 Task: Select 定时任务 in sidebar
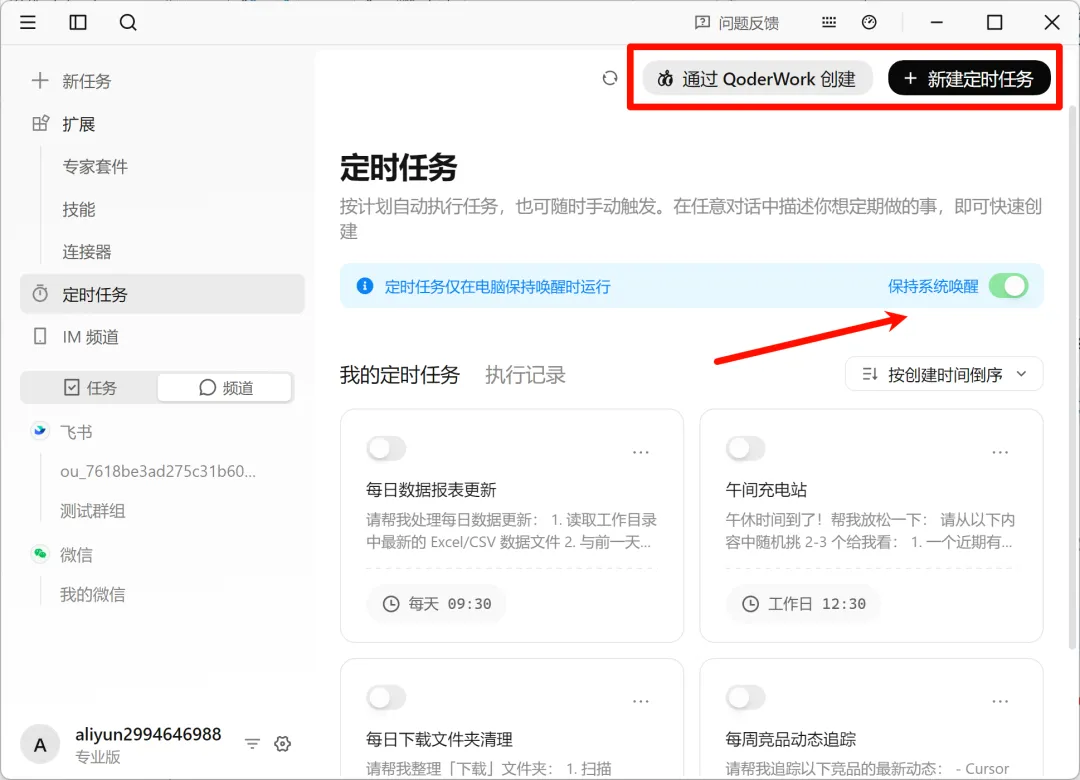click(x=163, y=294)
